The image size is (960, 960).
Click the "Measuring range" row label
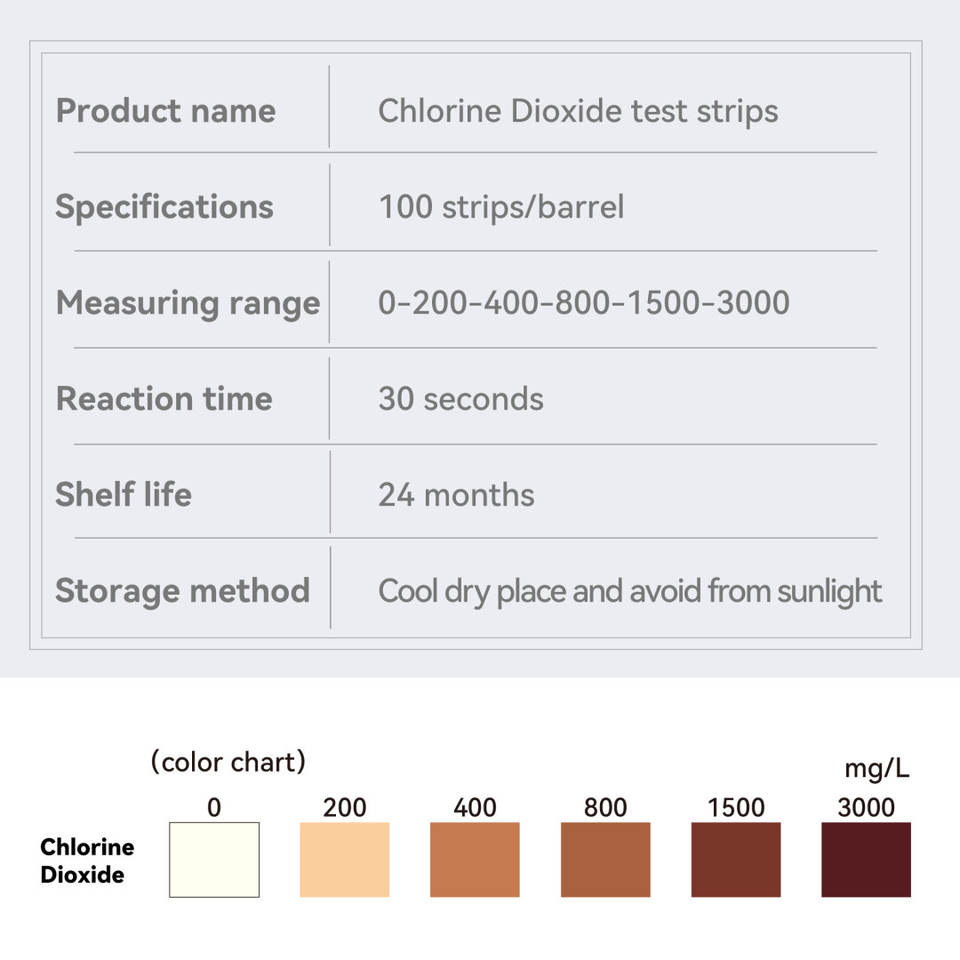coord(188,302)
